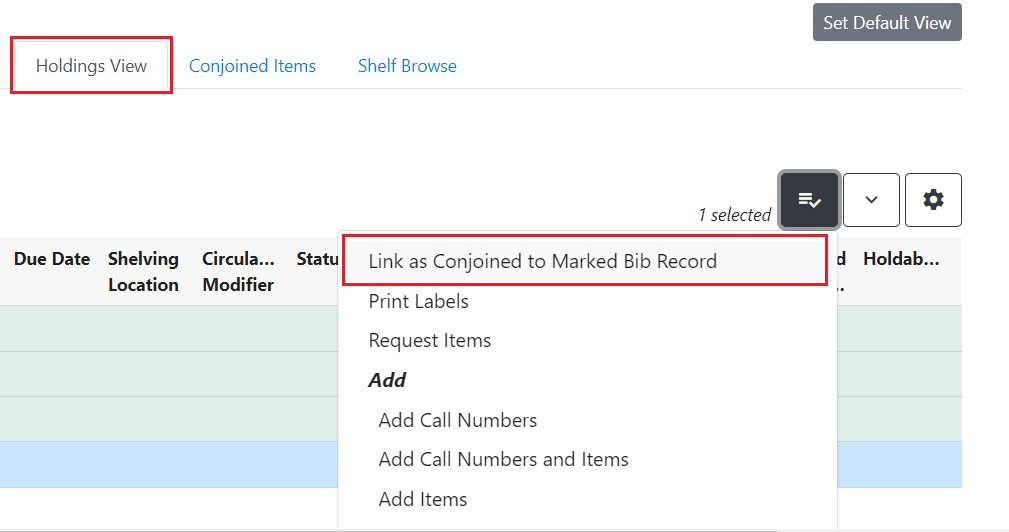1009x532 pixels.
Task: Choose Request Items in the menu
Action: tap(429, 340)
